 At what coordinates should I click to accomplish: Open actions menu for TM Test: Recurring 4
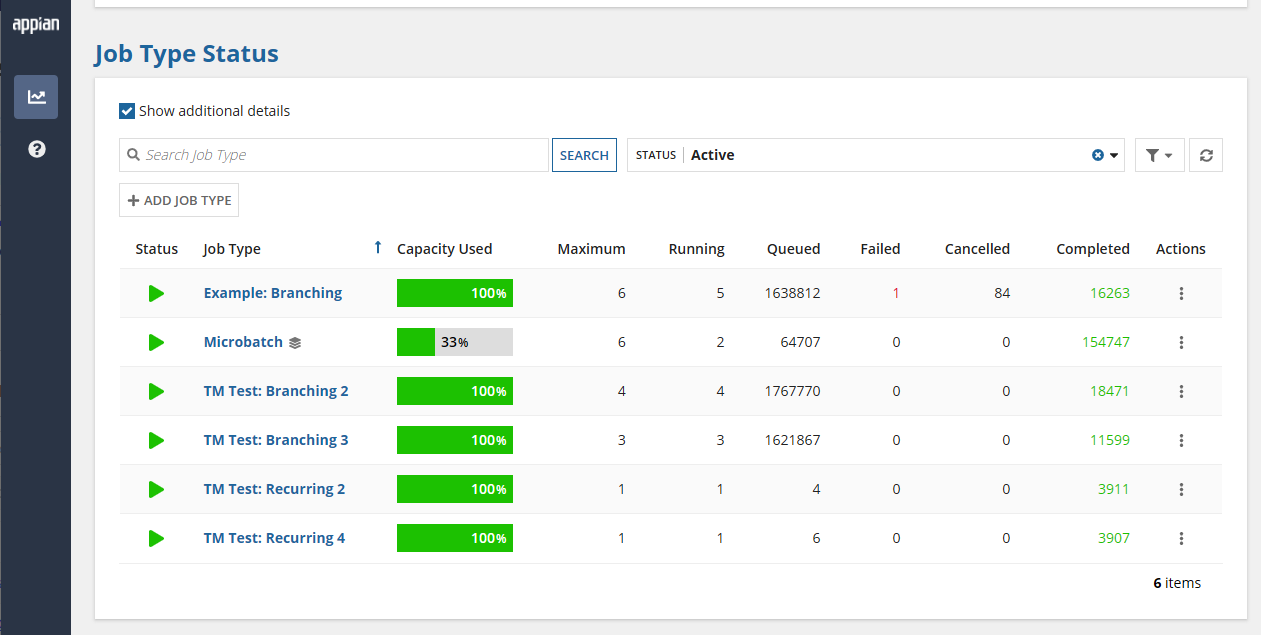pyautogui.click(x=1181, y=538)
